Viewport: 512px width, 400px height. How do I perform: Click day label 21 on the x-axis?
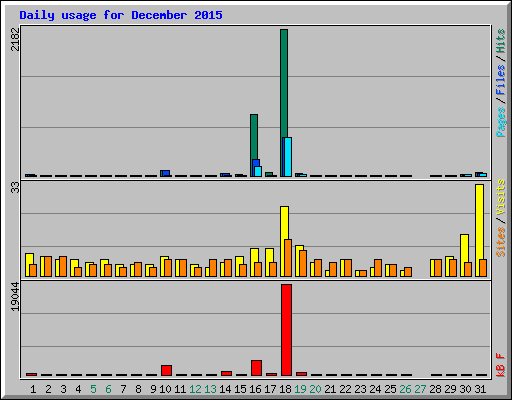point(330,389)
